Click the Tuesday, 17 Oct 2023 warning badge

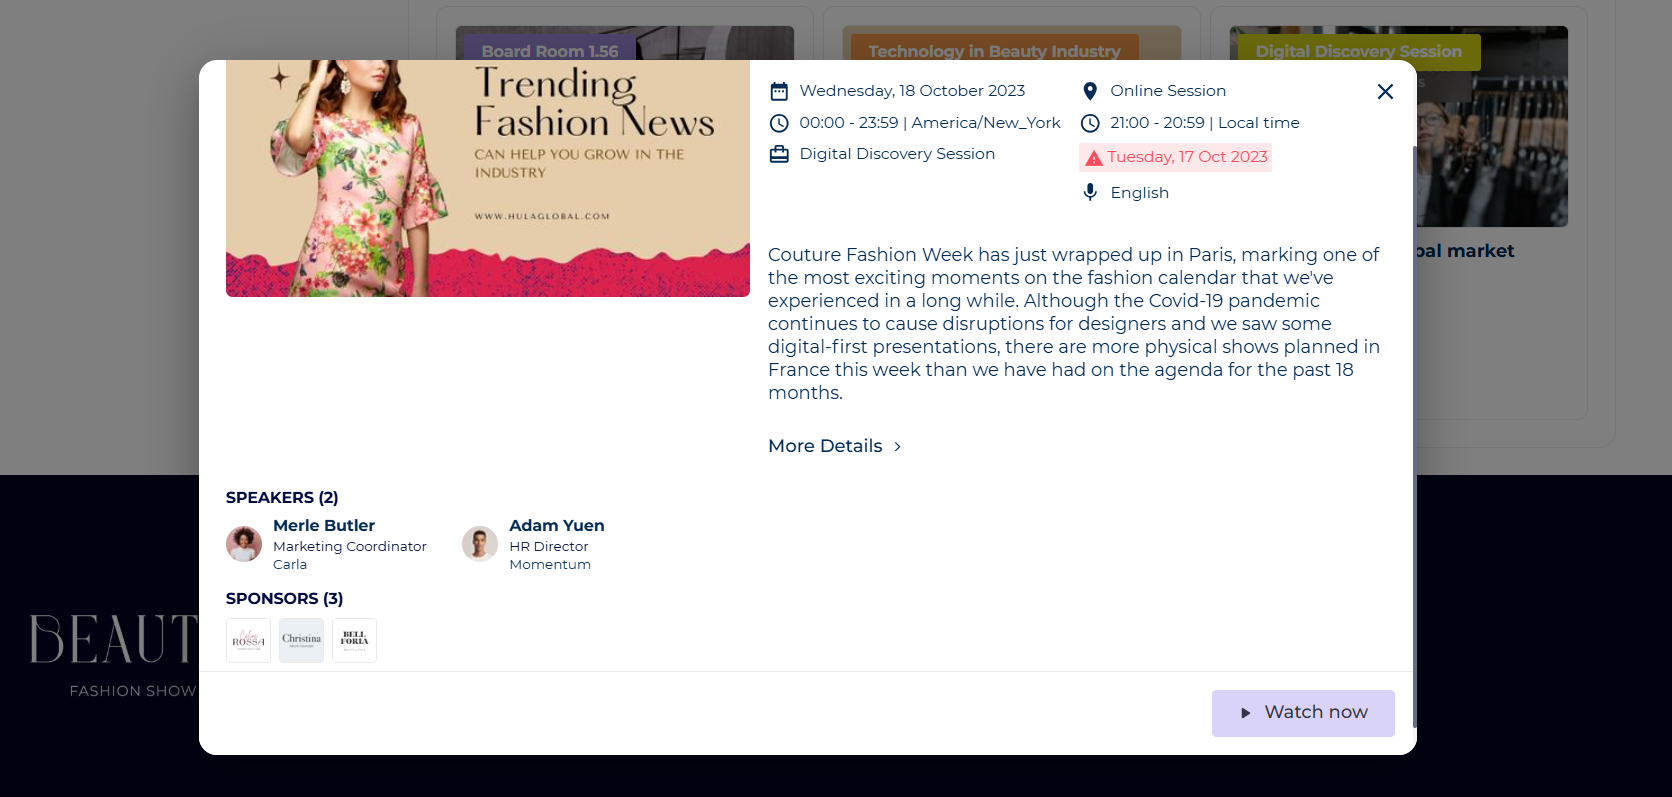[1176, 157]
